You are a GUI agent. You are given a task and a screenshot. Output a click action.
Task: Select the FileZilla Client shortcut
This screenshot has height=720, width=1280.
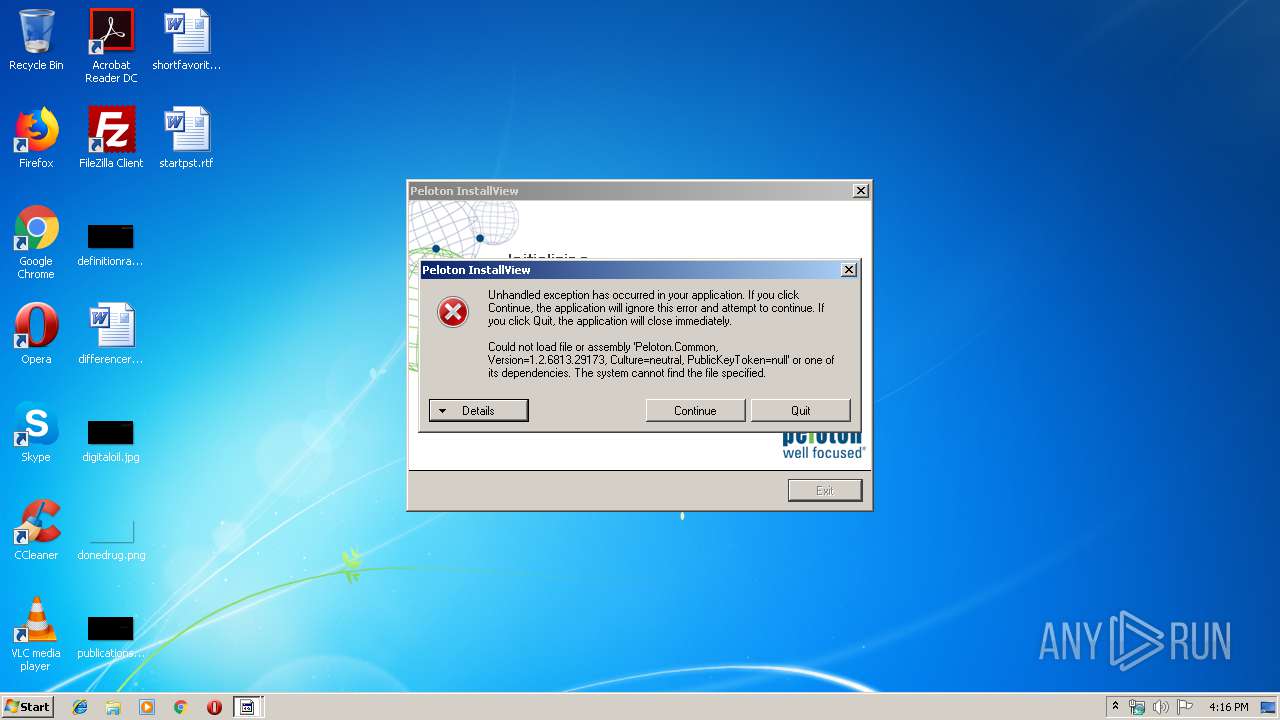[111, 138]
